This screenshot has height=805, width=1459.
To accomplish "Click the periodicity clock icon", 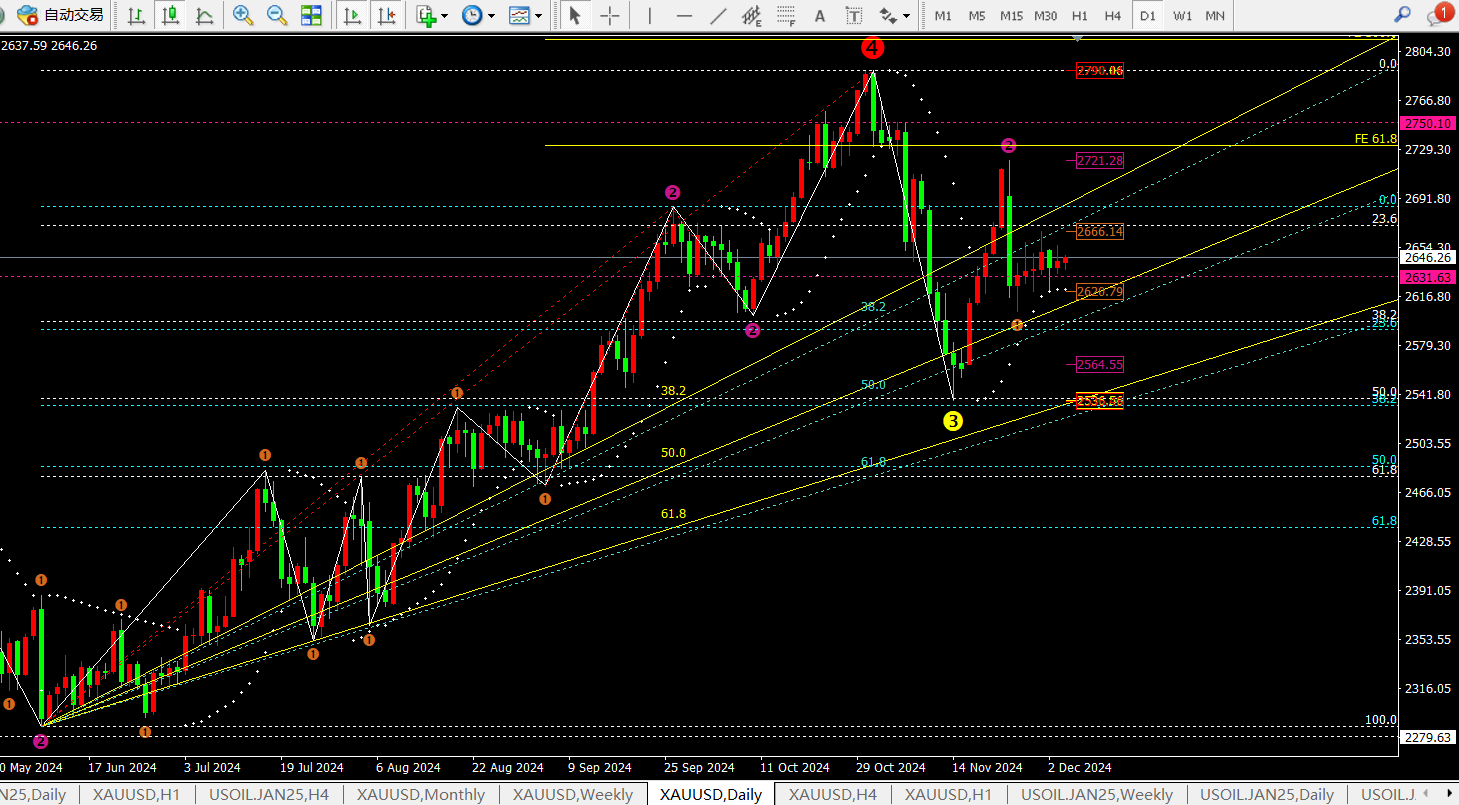I will point(472,15).
